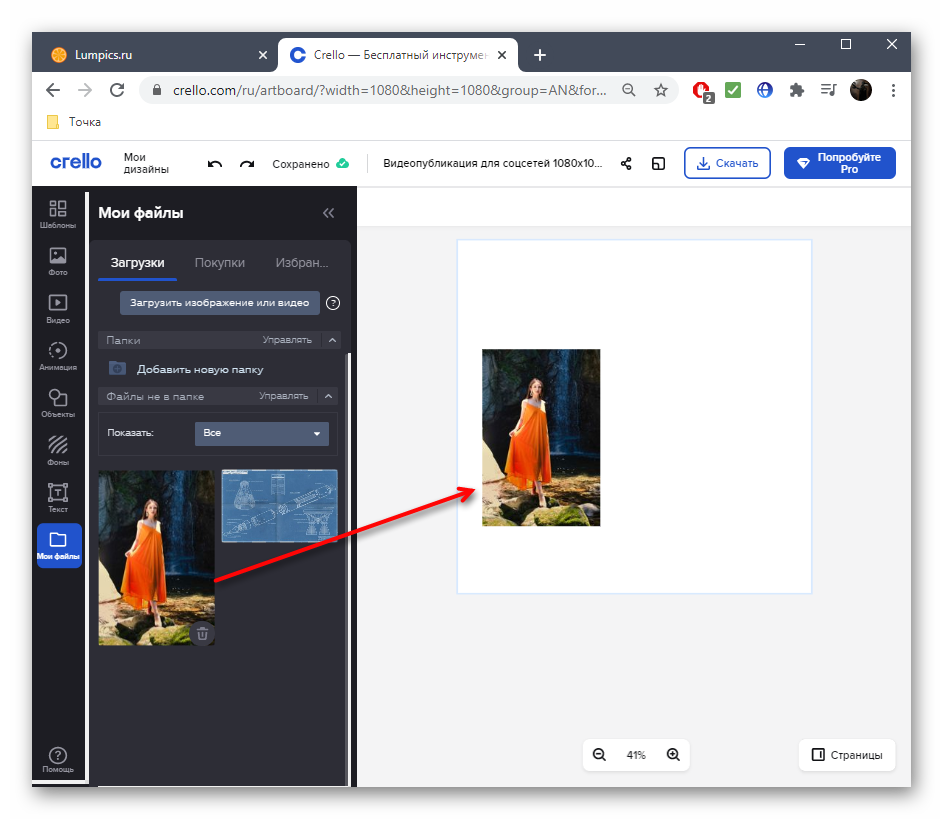Open the Объекты sidebar section
Screen dimensions: 943x819
58,402
